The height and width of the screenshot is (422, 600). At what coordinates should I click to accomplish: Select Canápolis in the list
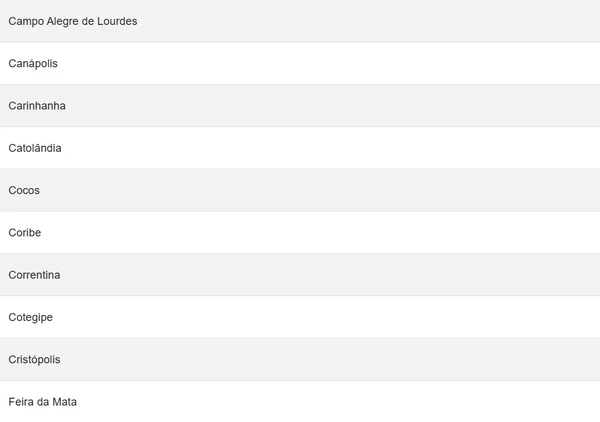pos(33,64)
